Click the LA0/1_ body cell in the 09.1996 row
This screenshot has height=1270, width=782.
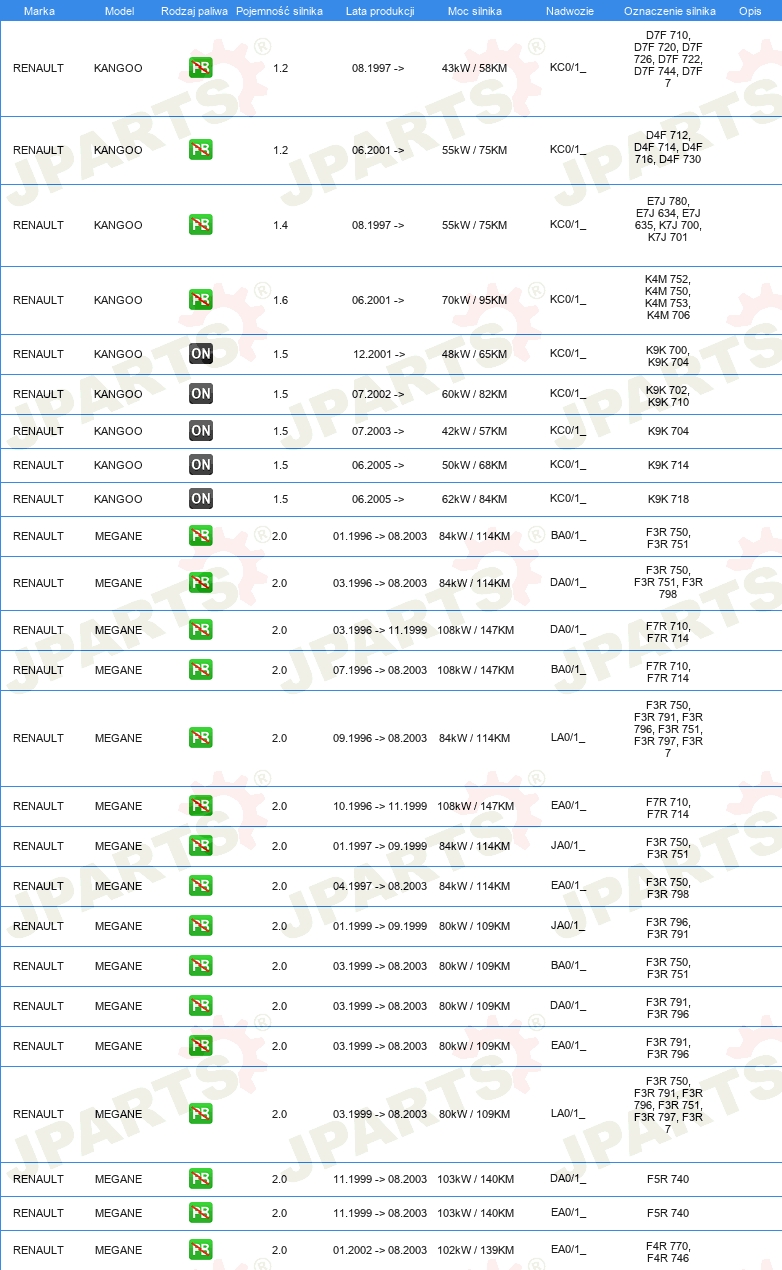[x=568, y=738]
